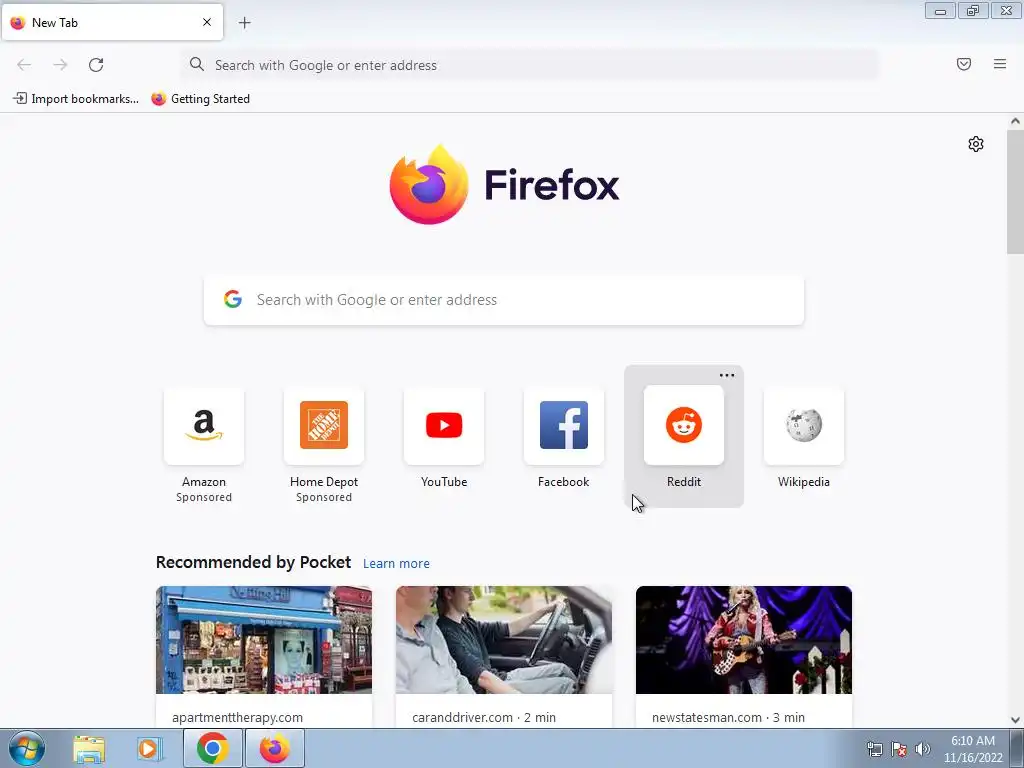Click the Amazon Sponsored label
1024x768 pixels.
point(204,497)
